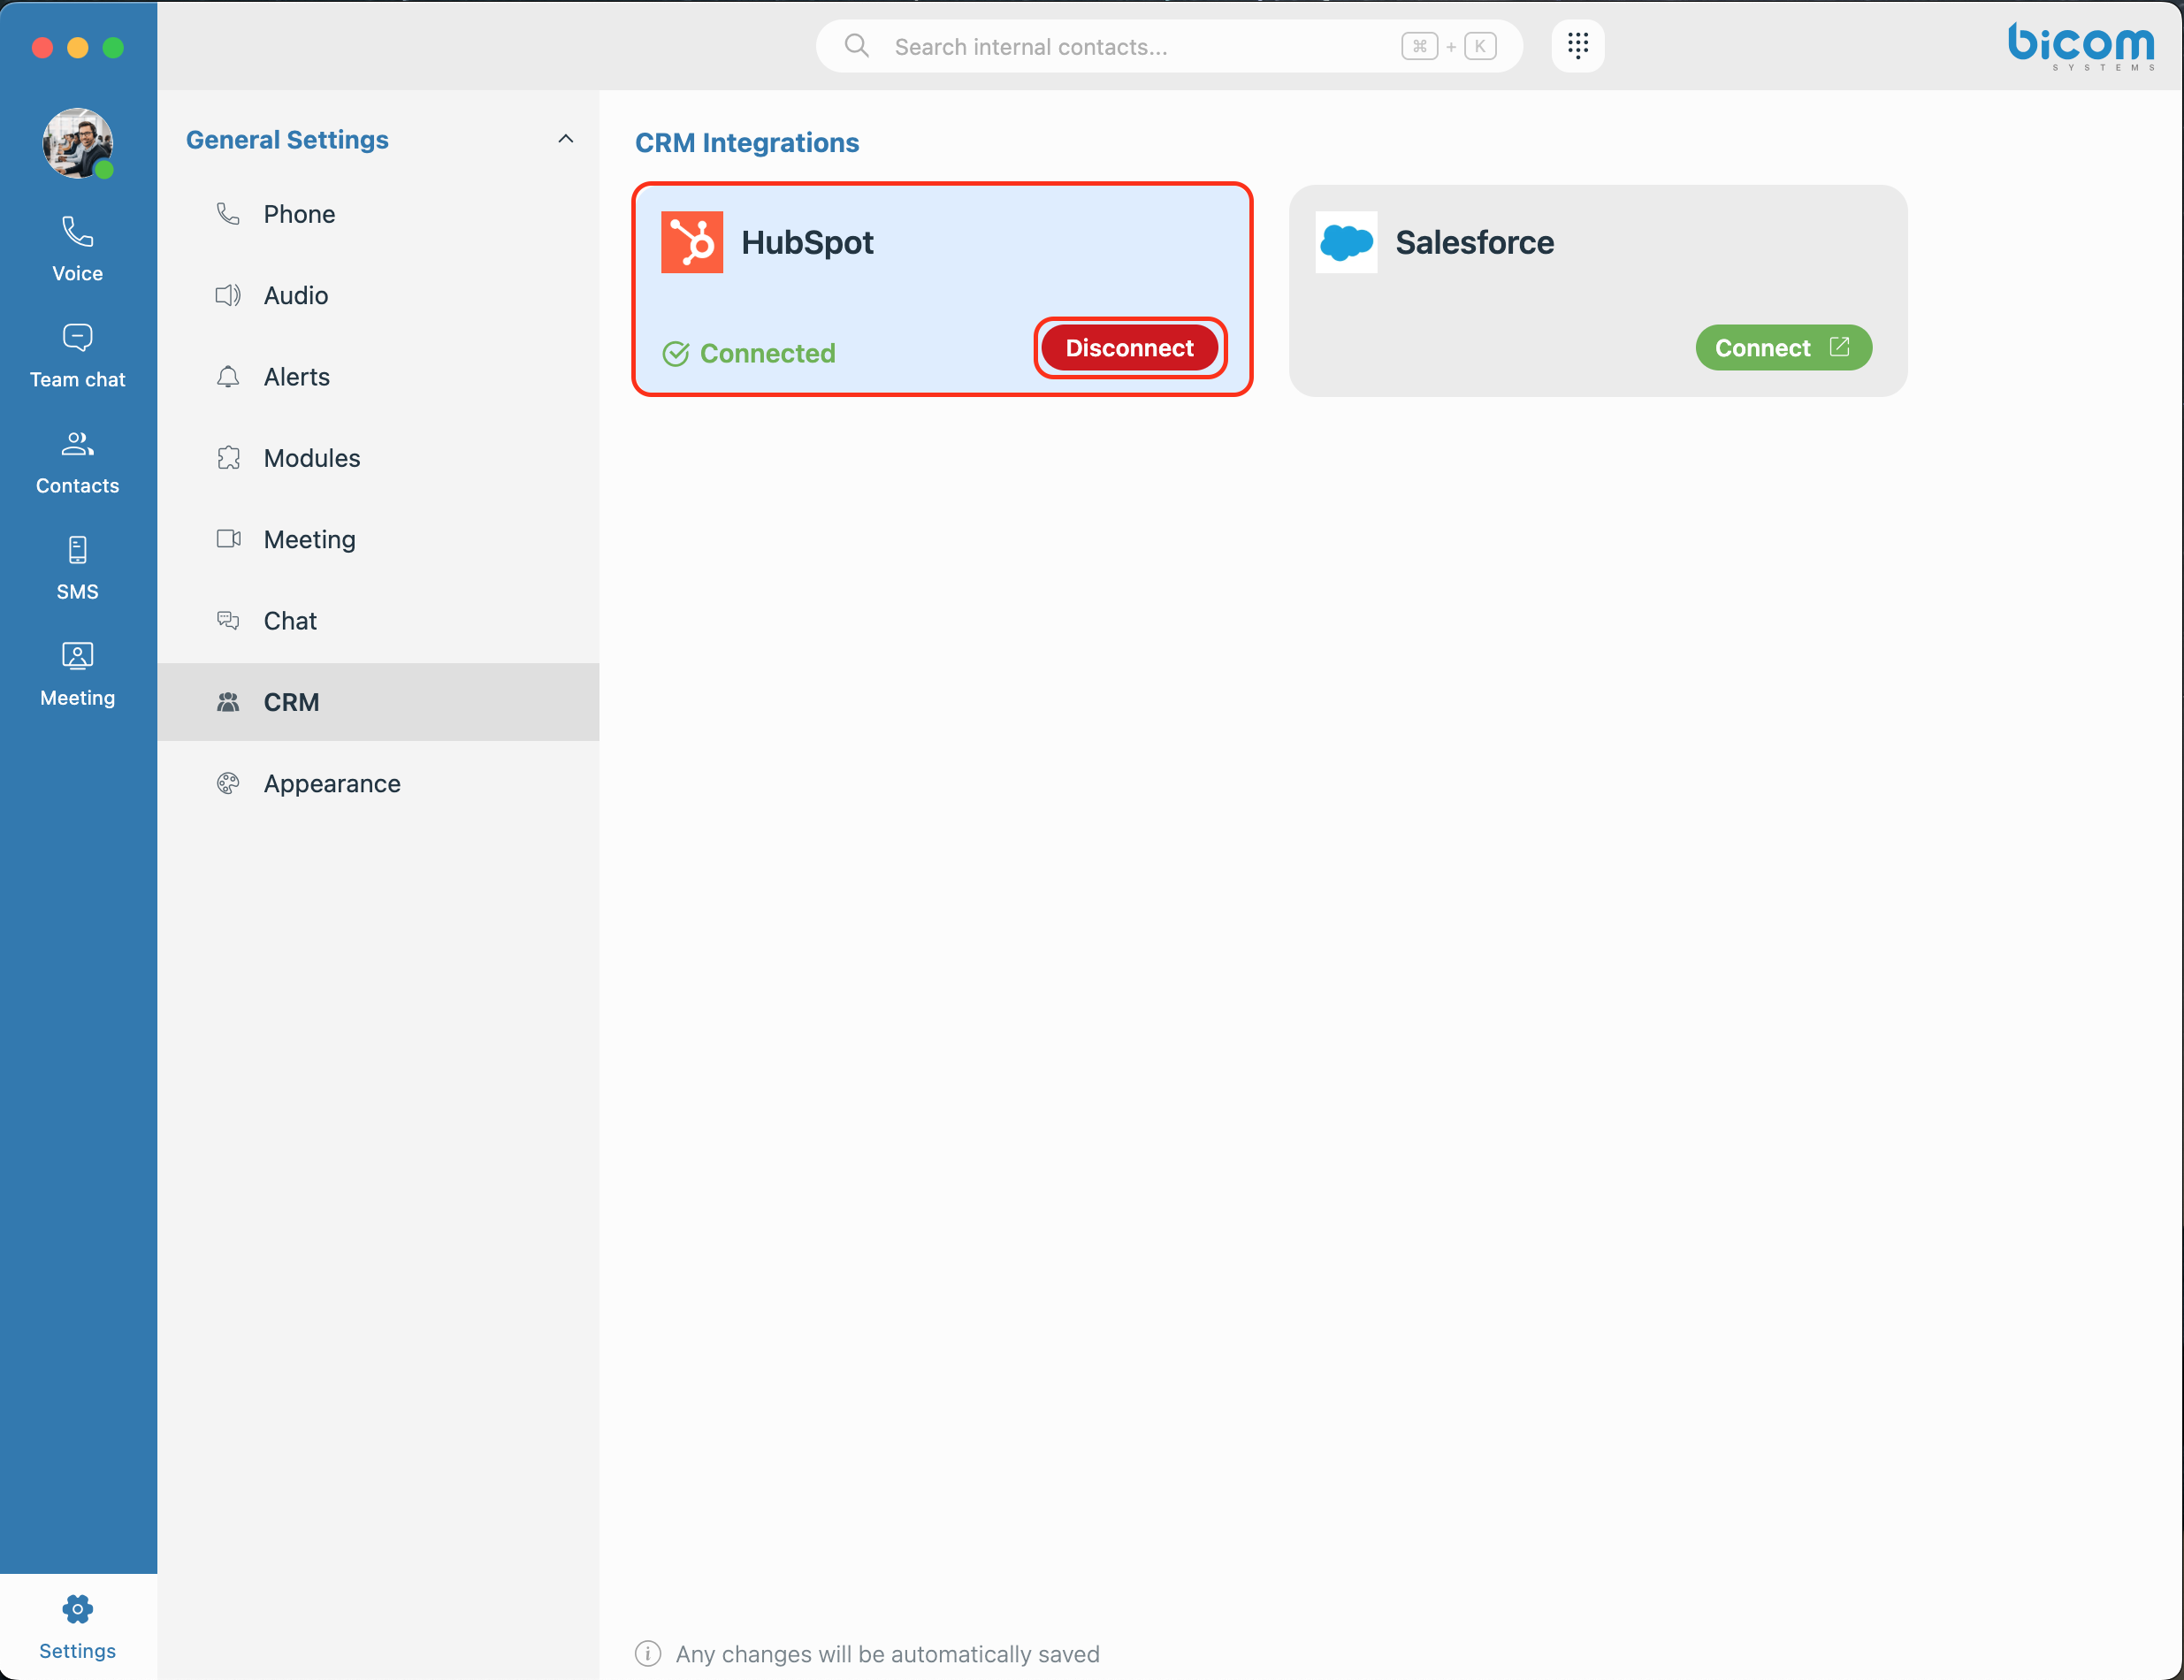
Task: Click the Bicom Systems logo
Action: pos(2081,46)
